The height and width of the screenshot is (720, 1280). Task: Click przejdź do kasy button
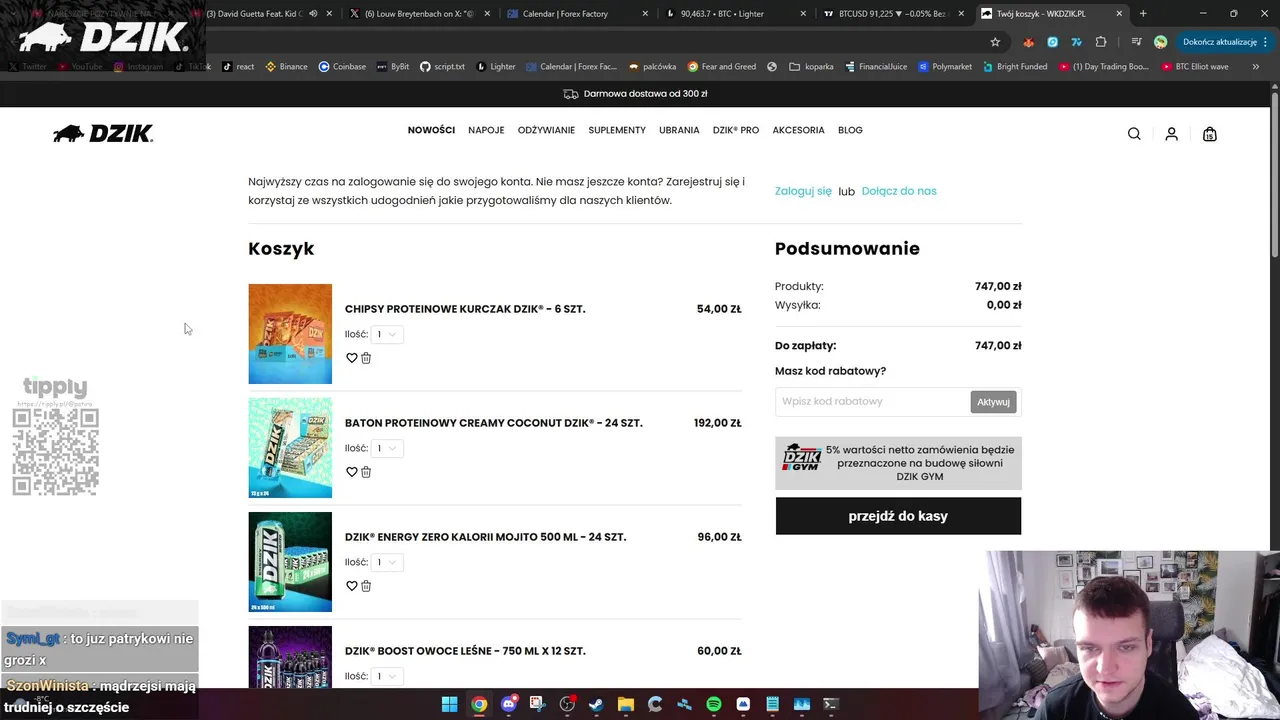(898, 516)
